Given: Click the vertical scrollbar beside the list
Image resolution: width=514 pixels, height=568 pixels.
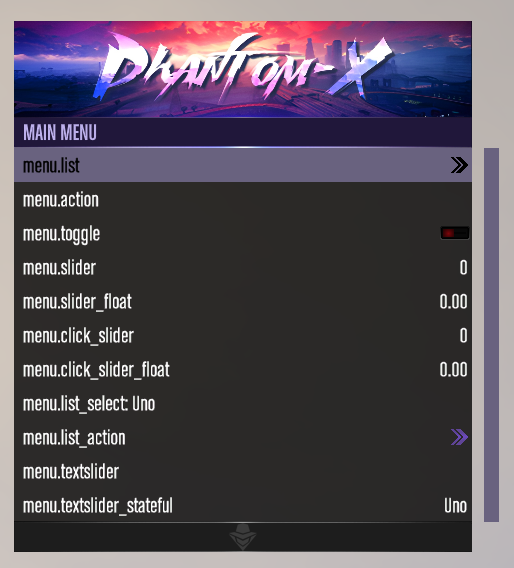Looking at the screenshot, I should pyautogui.click(x=491, y=335).
